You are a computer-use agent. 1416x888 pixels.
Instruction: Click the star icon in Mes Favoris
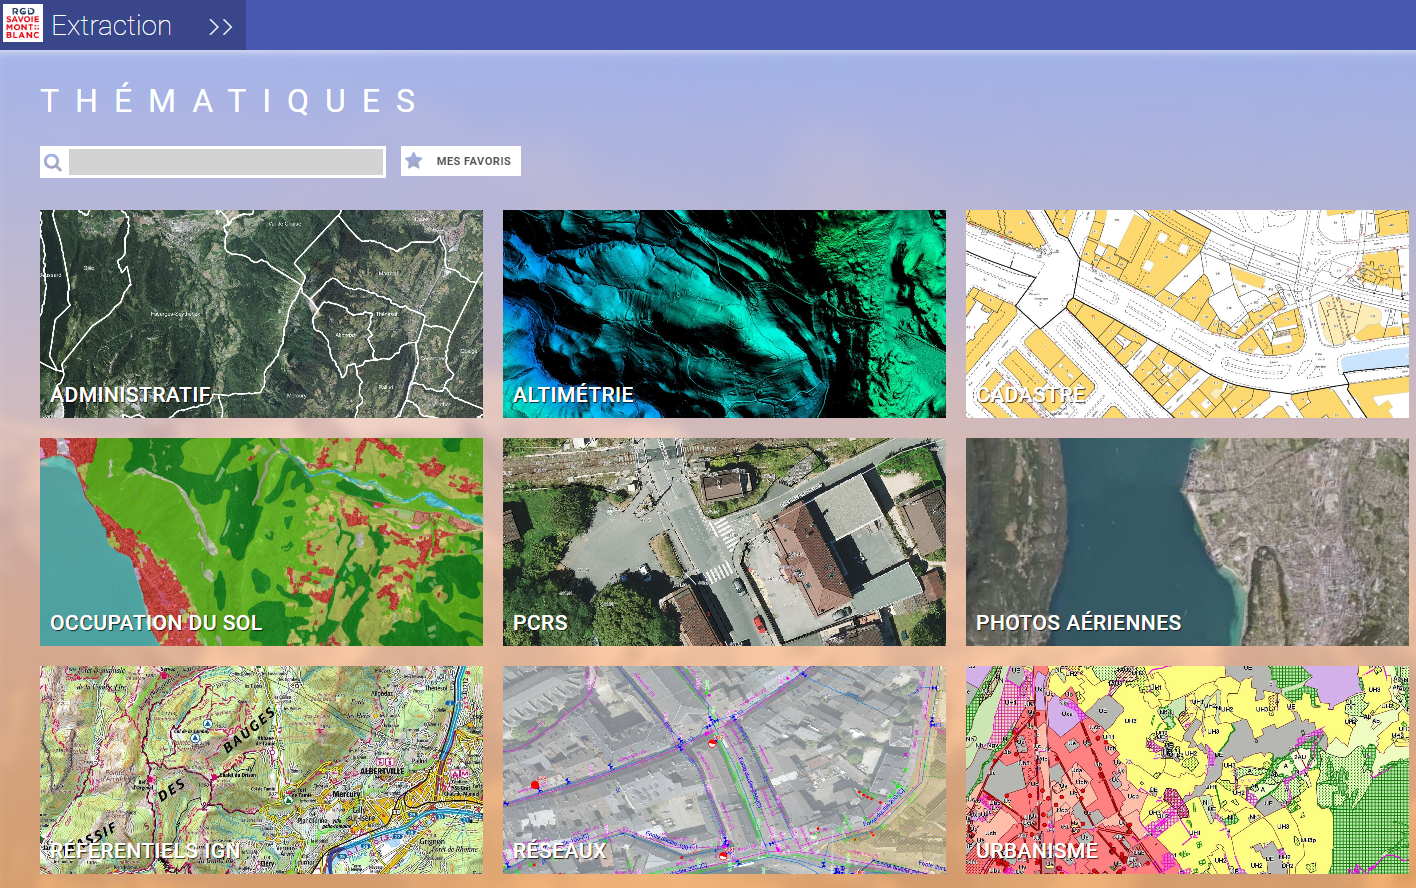point(414,161)
